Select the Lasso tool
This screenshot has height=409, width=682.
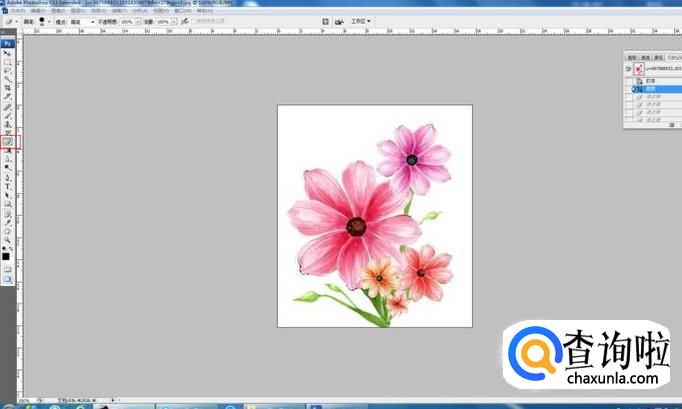tap(7, 70)
